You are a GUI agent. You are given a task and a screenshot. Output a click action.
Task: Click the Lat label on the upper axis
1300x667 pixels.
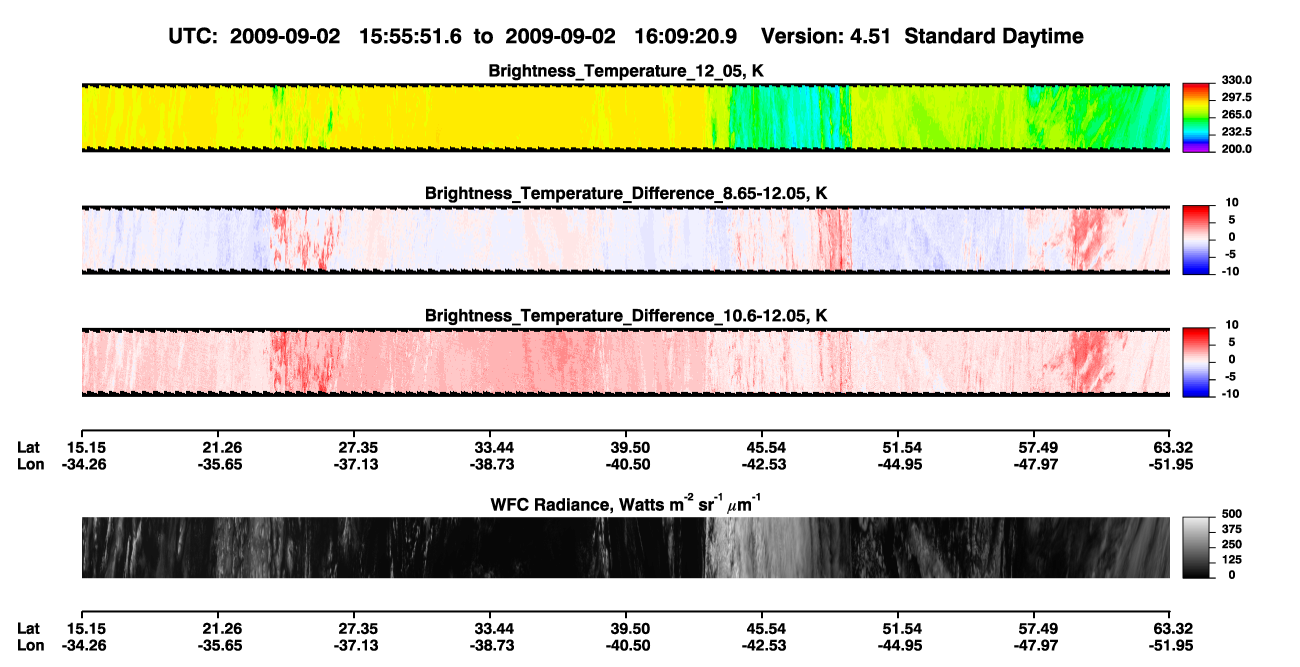coord(28,447)
